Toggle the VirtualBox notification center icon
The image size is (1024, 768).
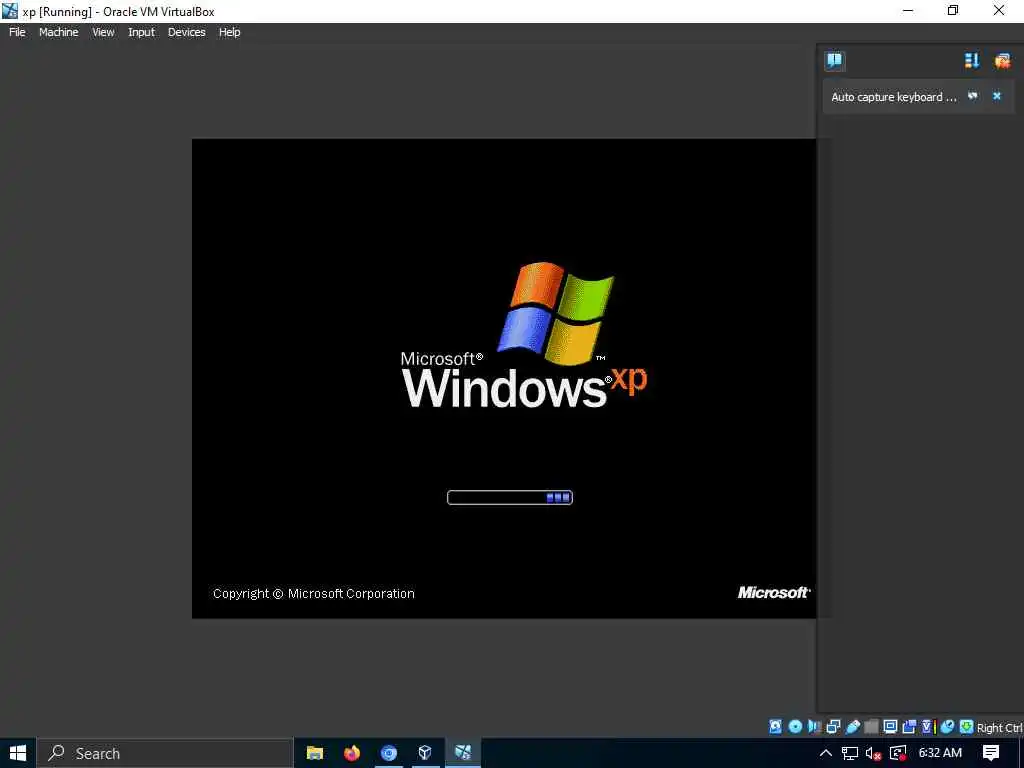835,61
